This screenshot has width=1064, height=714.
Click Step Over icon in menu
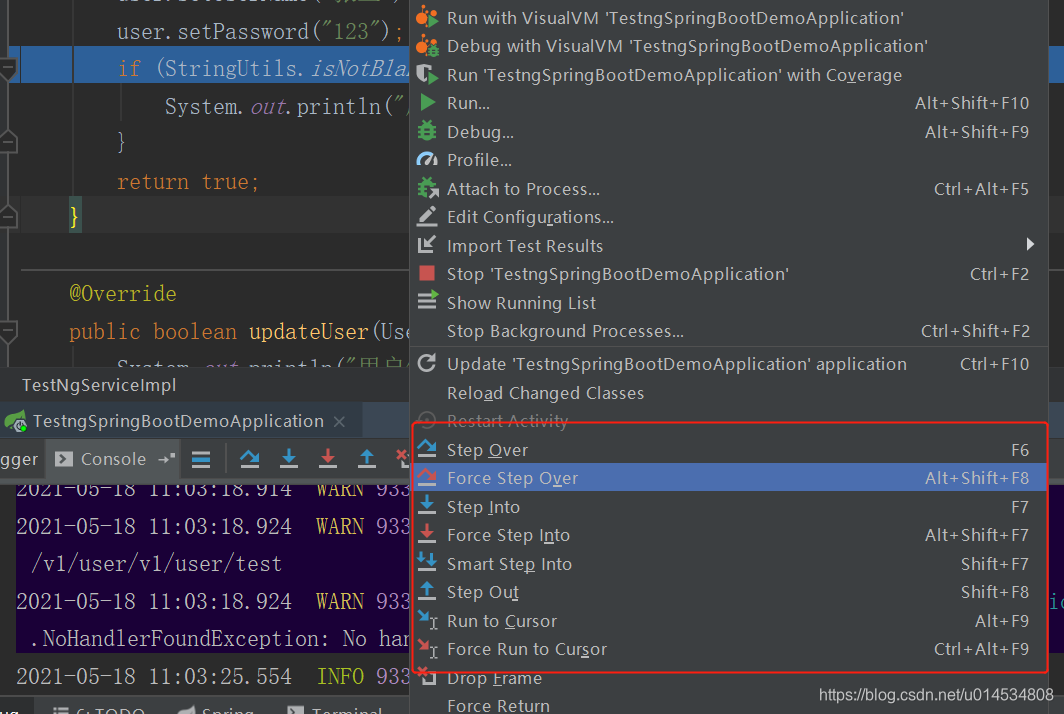(x=428, y=448)
